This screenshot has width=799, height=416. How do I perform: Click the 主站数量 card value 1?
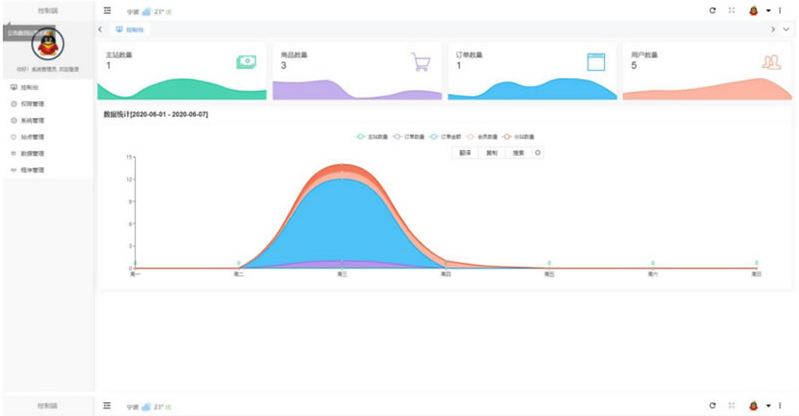click(109, 65)
